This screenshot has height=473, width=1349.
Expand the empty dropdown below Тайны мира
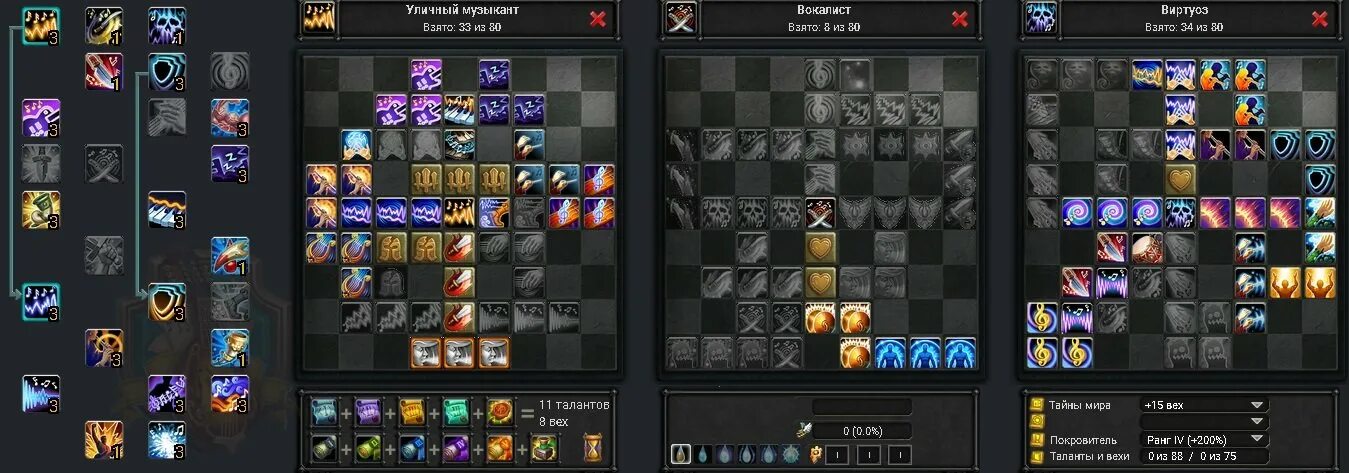(1204, 422)
